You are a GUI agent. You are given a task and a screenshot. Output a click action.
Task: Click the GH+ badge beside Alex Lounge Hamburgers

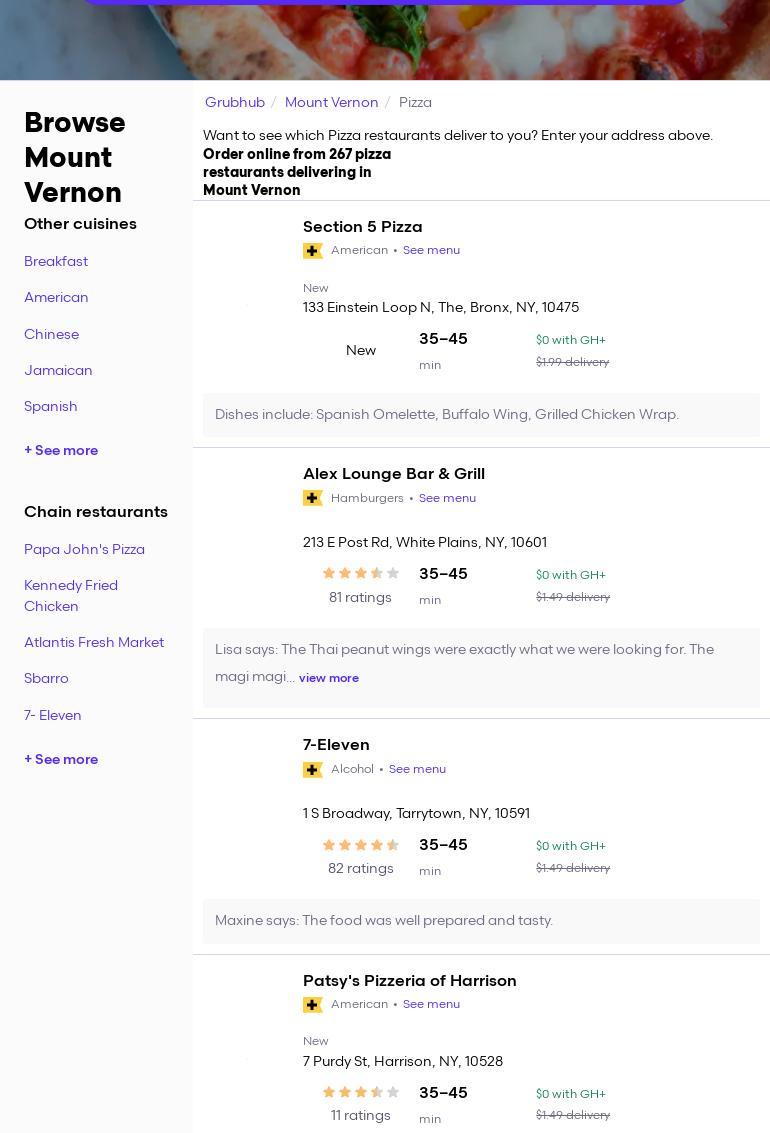313,498
